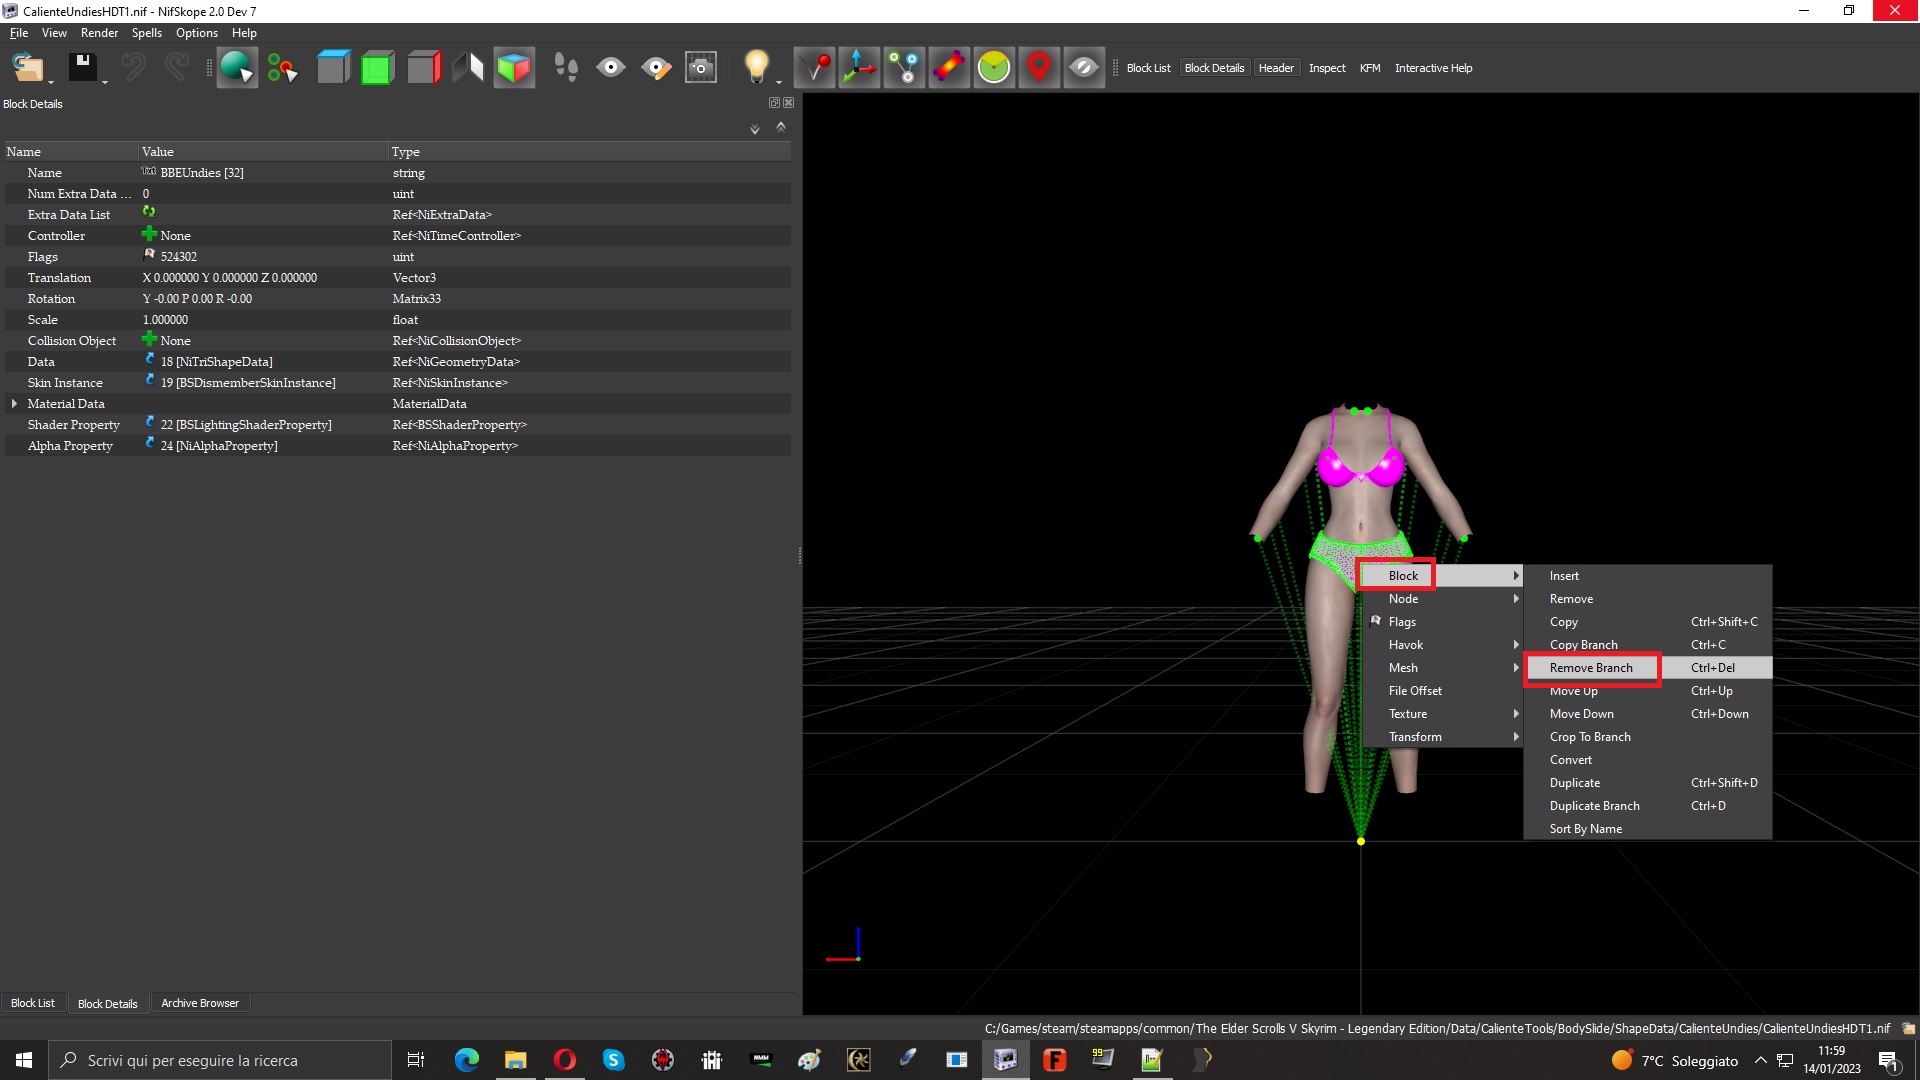The height and width of the screenshot is (1080, 1920).
Task: Toggle Show Axes arrows icon
Action: [x=859, y=68]
